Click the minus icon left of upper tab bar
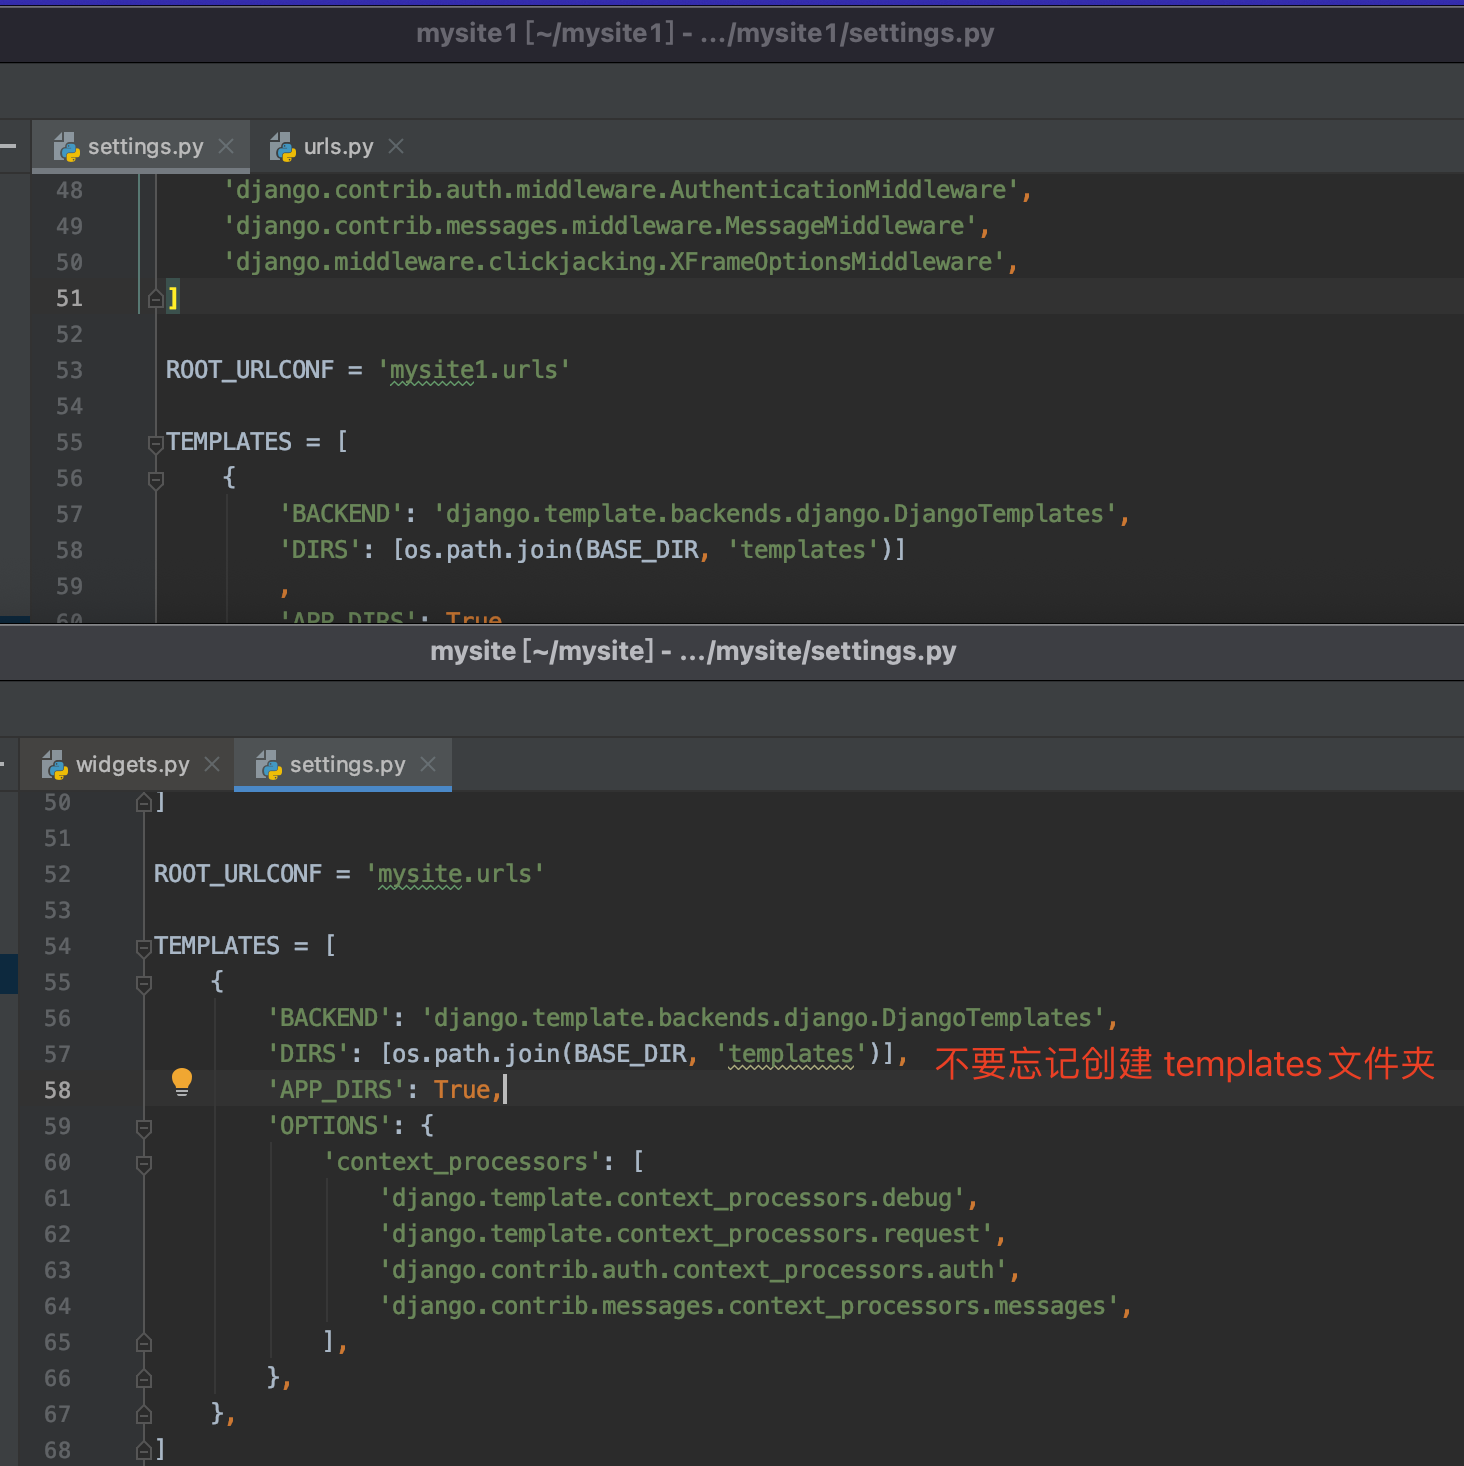 pyautogui.click(x=8, y=146)
